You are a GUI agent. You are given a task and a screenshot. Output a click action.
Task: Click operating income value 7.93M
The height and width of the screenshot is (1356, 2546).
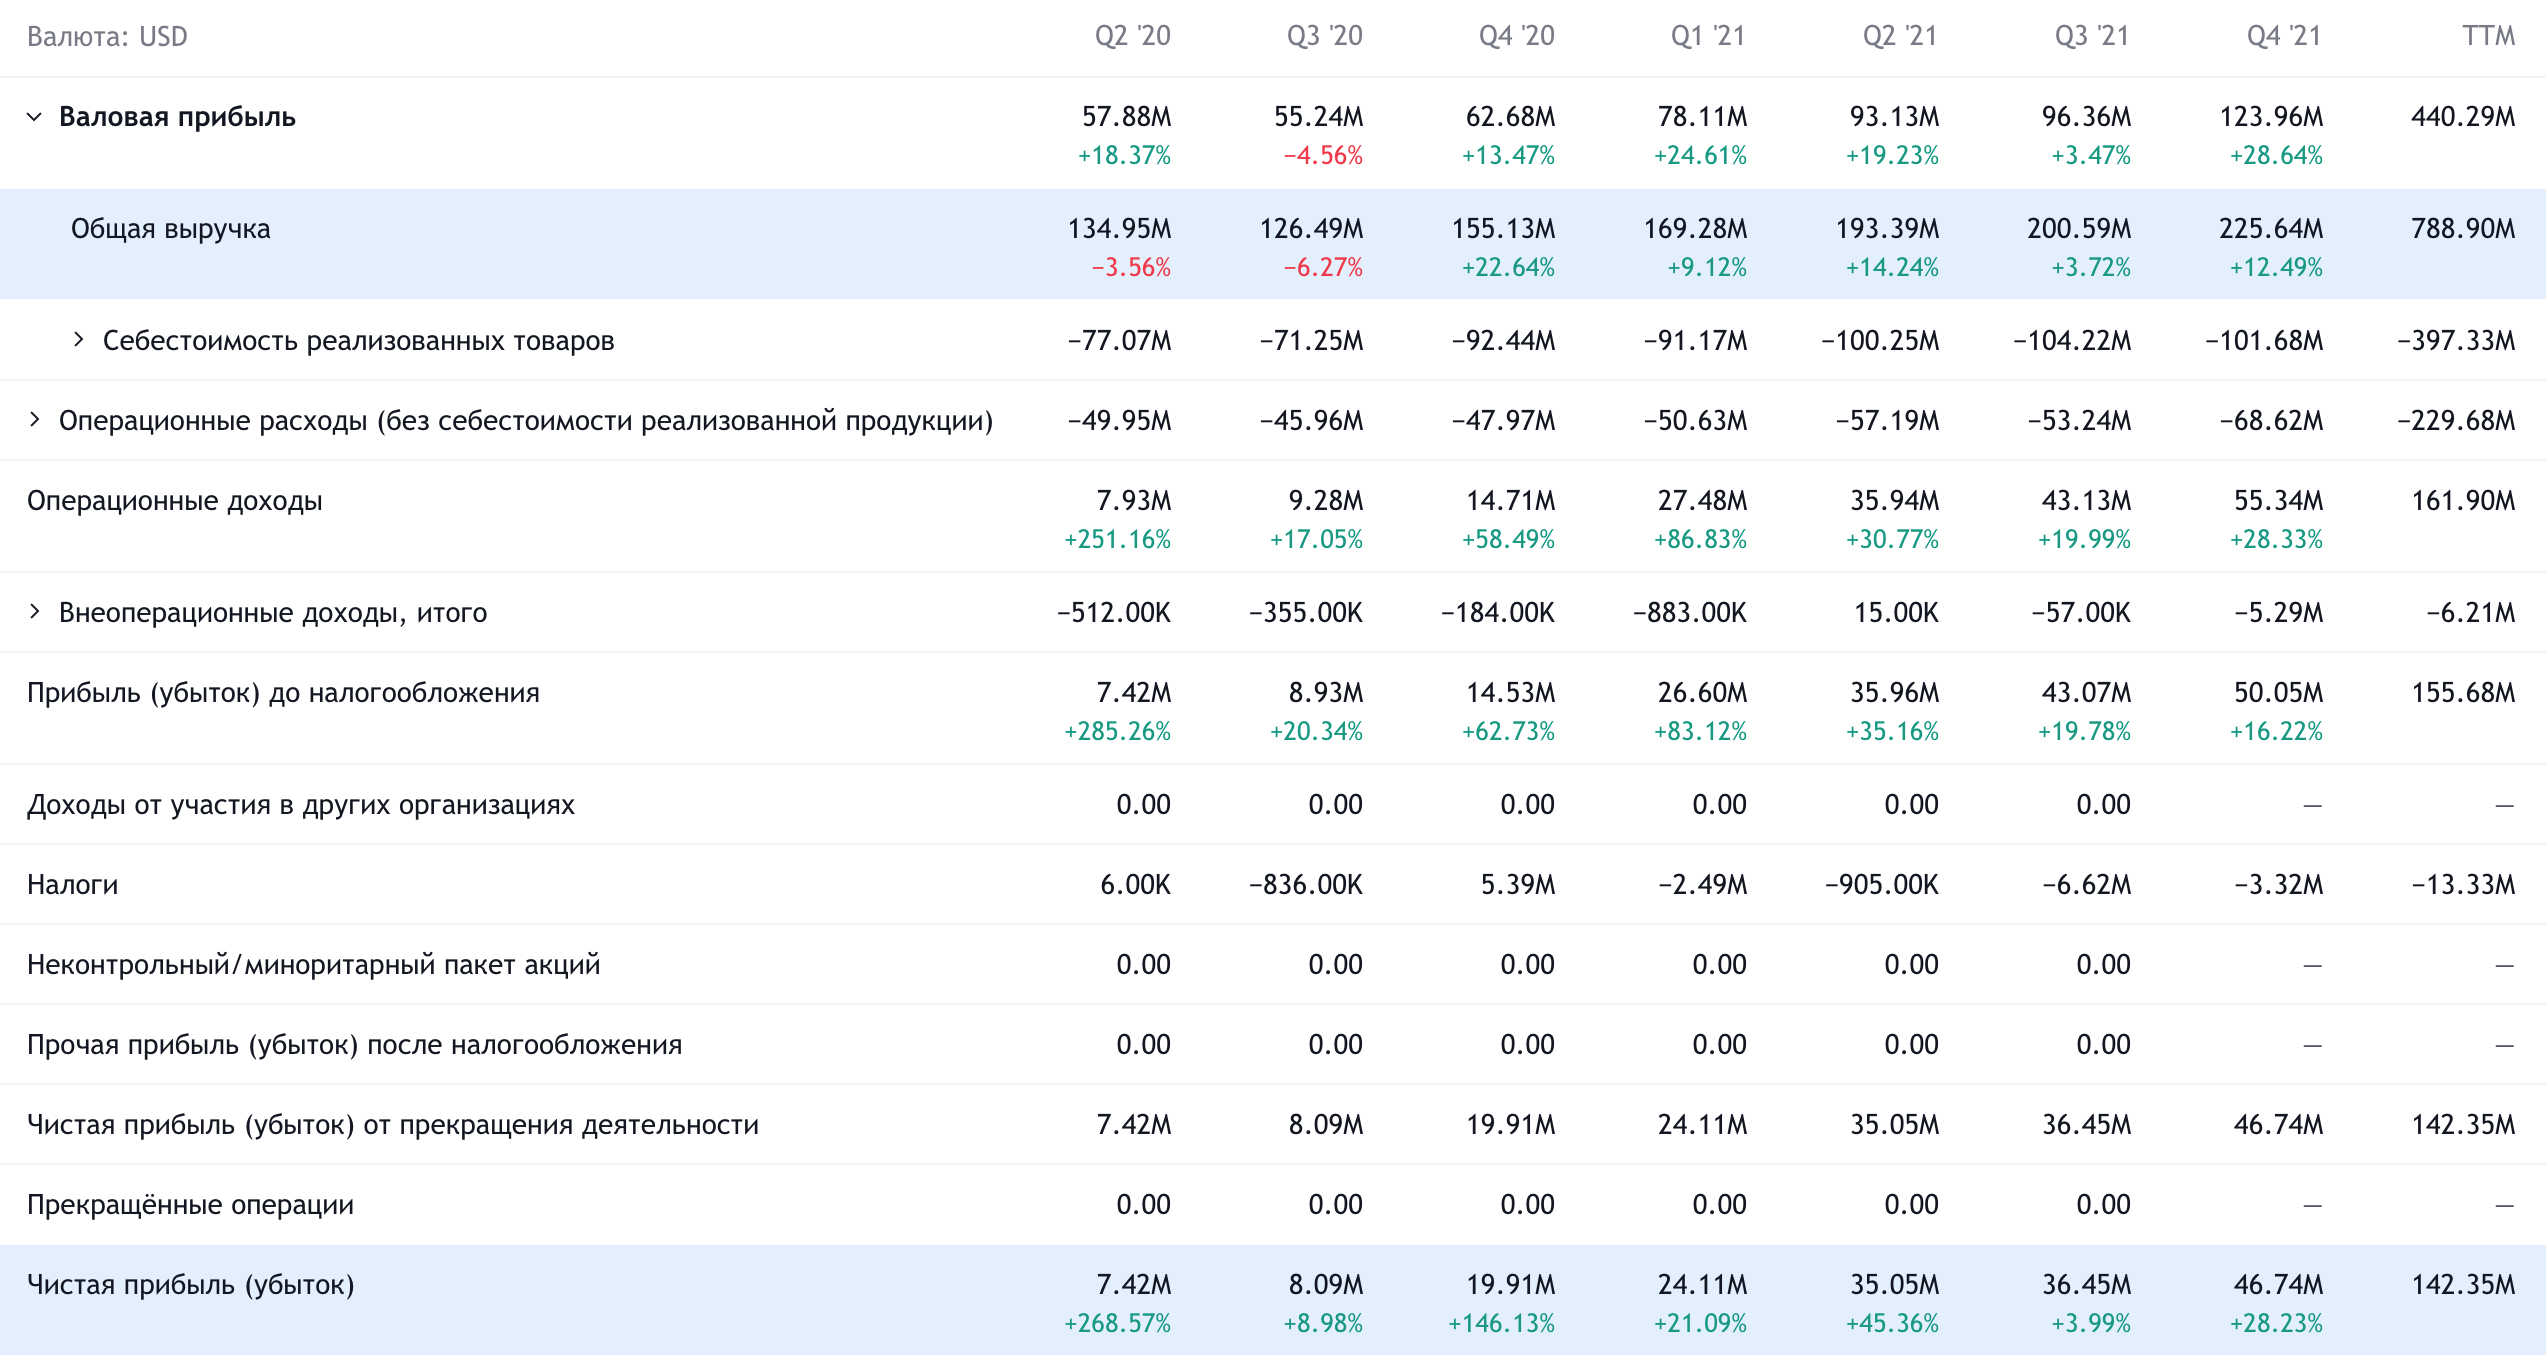pos(1134,501)
